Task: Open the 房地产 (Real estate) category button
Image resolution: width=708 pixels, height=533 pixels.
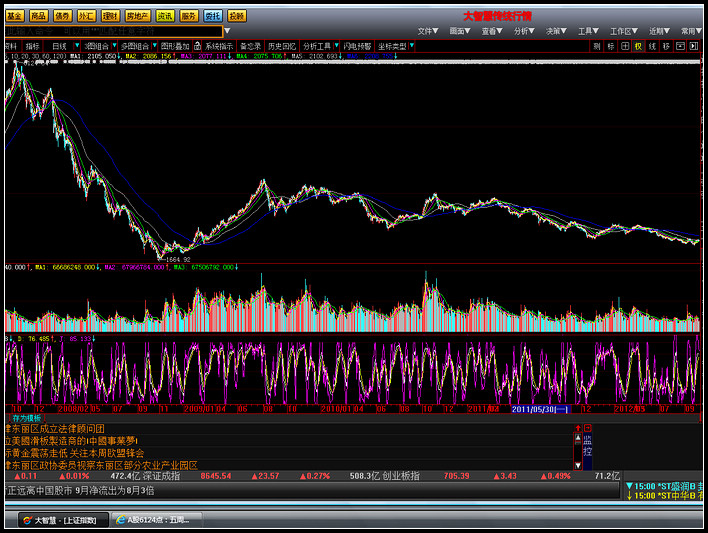Action: [138, 16]
